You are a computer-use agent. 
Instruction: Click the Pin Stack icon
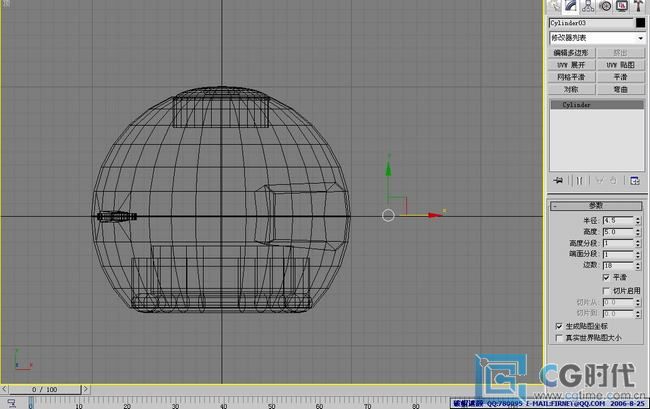point(558,181)
